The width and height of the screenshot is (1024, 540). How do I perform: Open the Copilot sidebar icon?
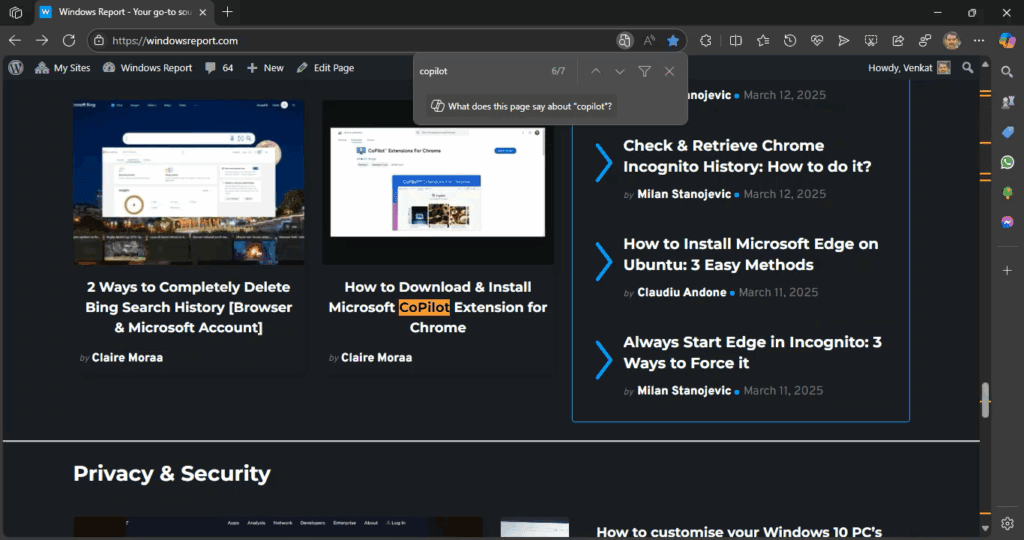coord(1007,40)
